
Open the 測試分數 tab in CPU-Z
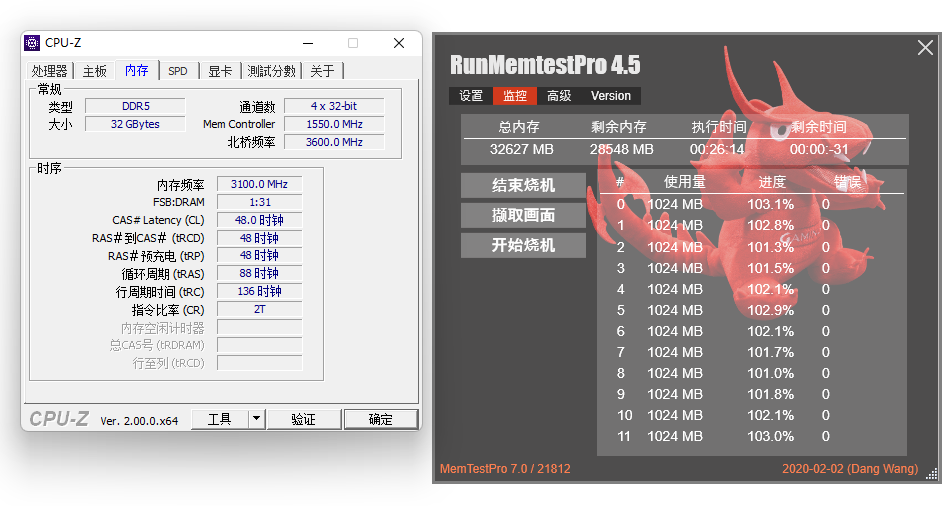271,71
